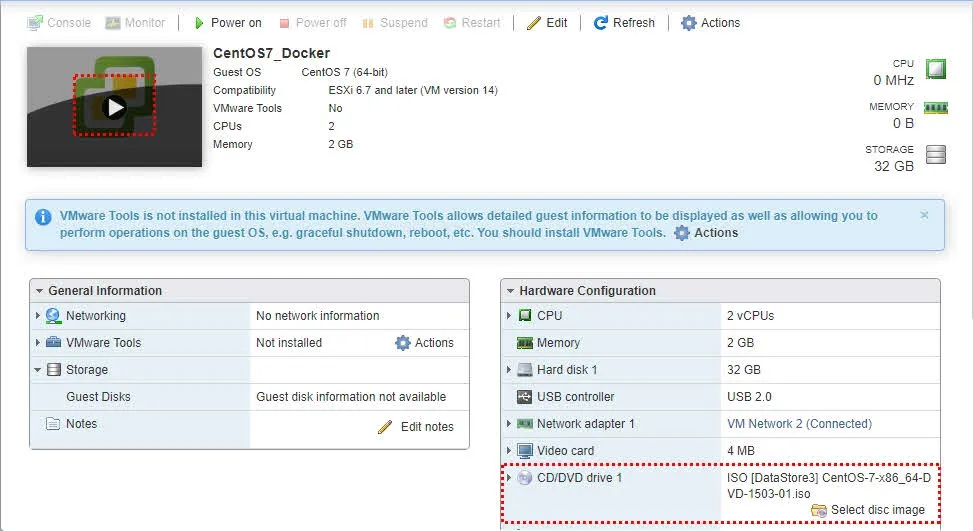
Task: Dismiss the VMware Tools info banner
Action: pos(924,215)
